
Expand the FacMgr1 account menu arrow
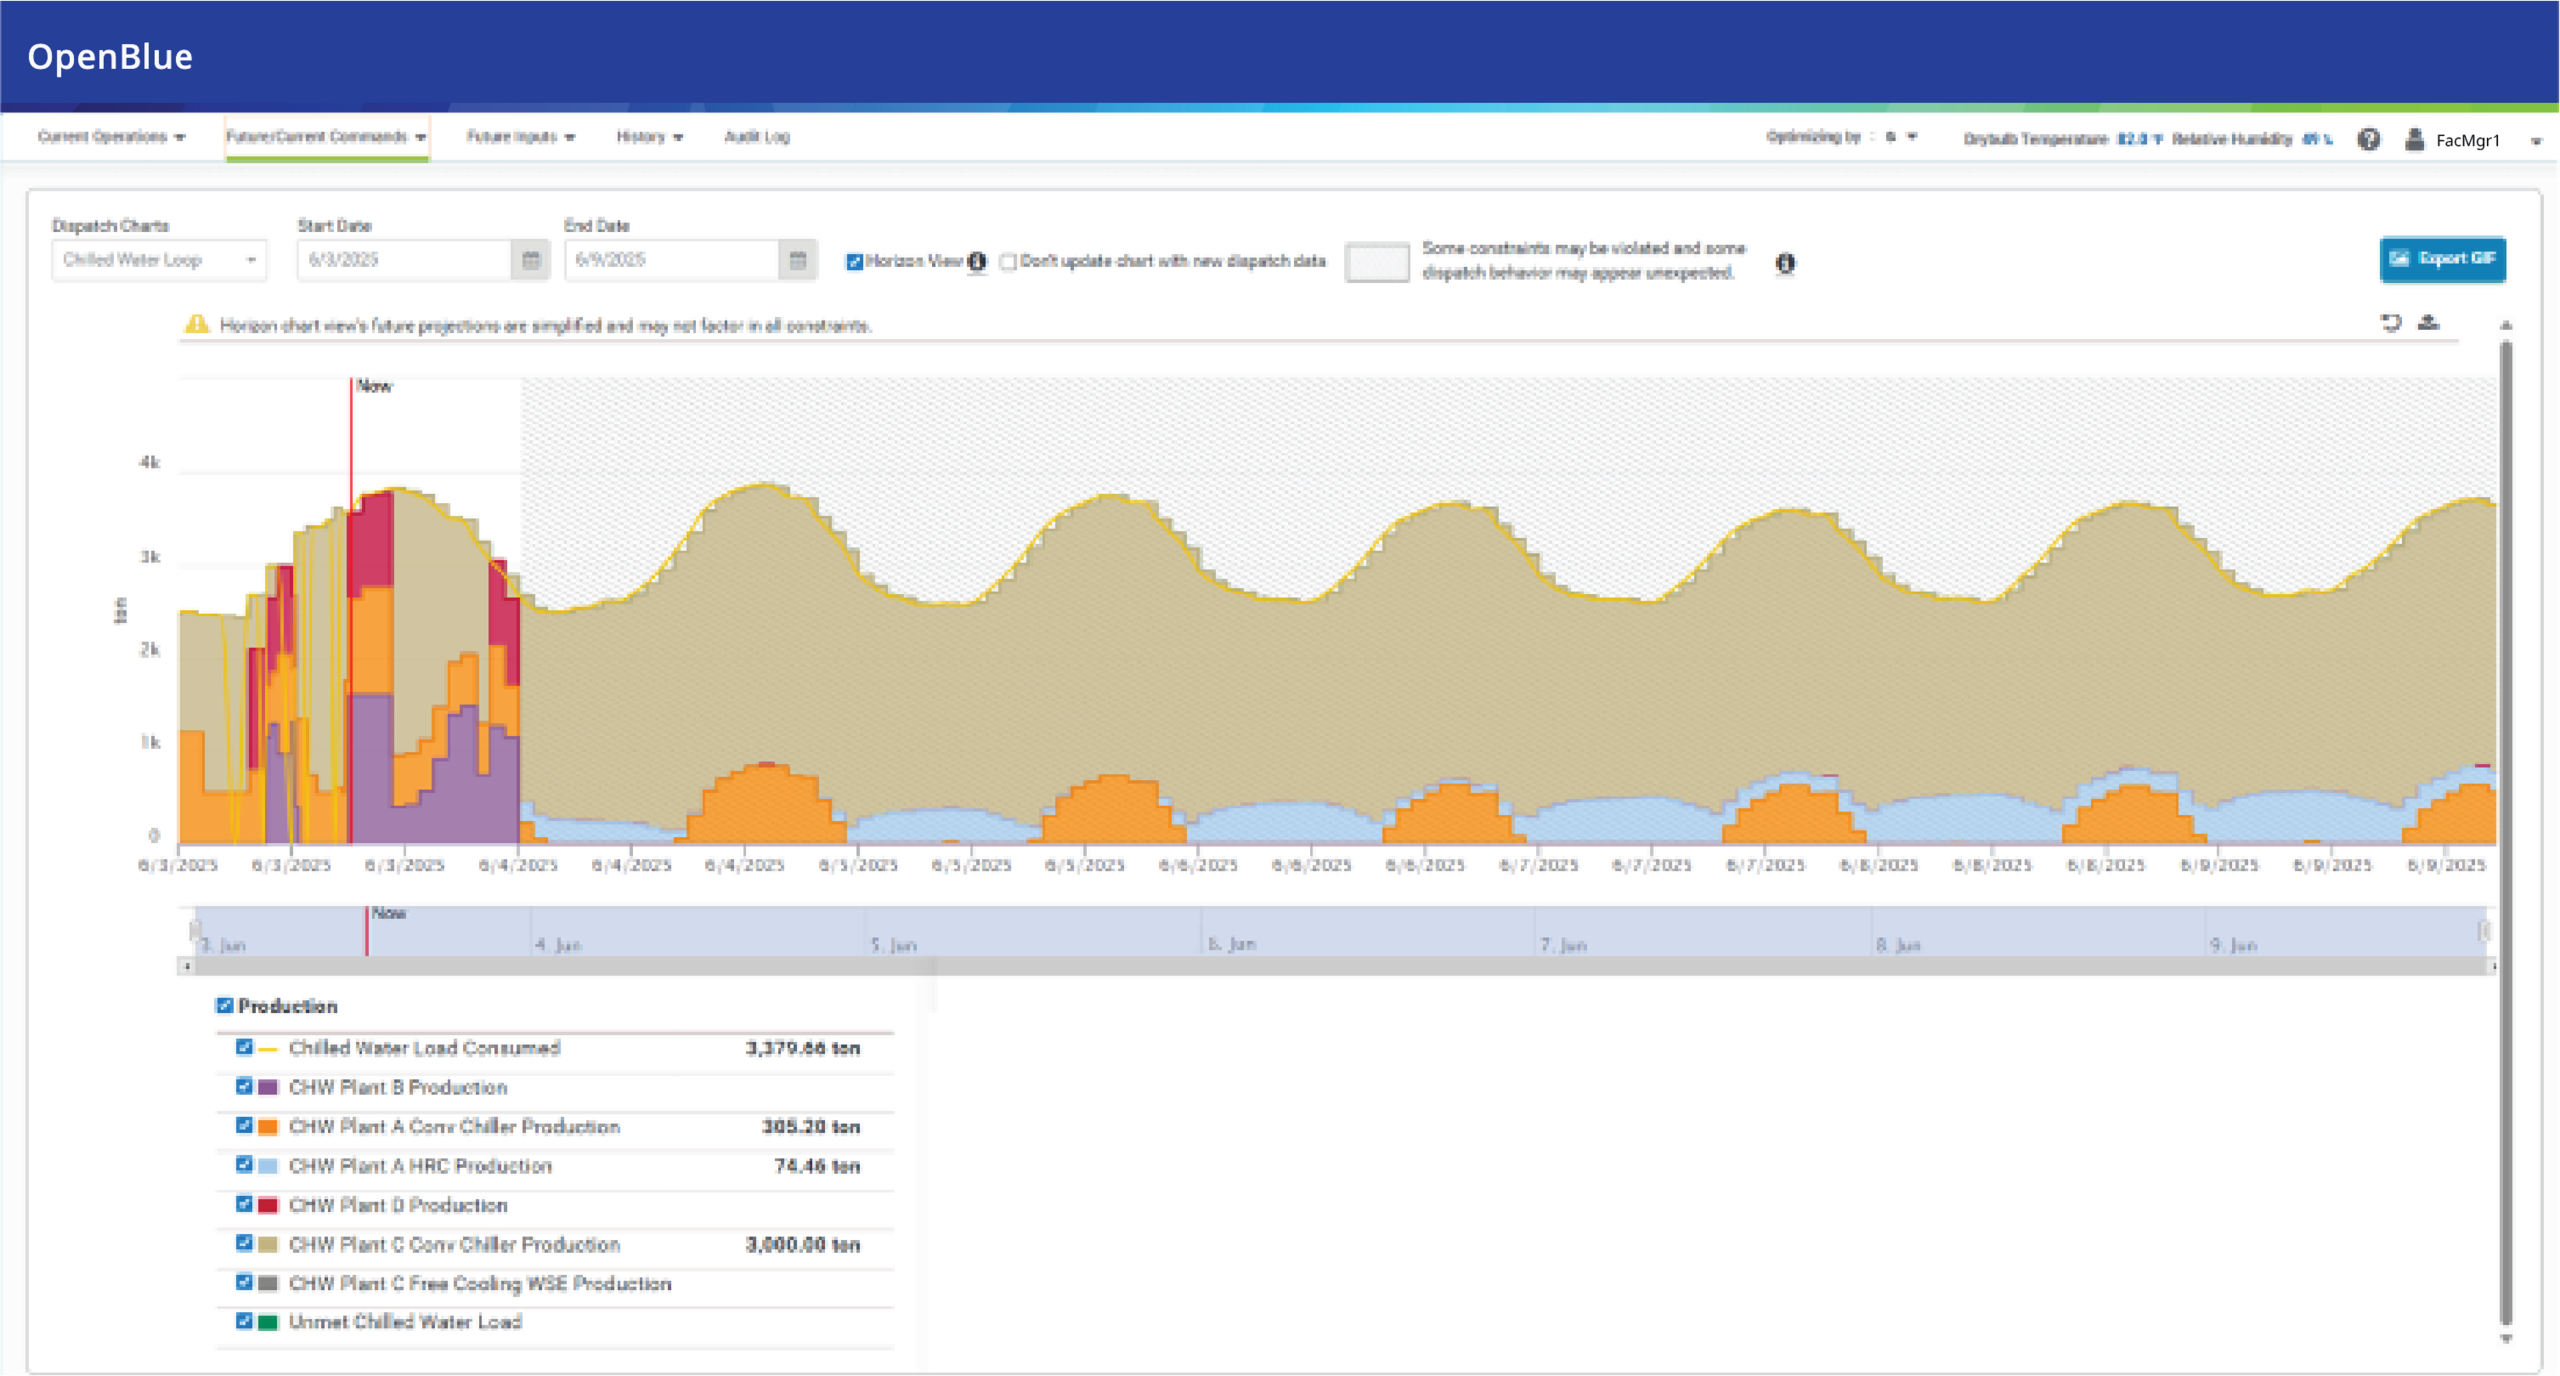(2535, 141)
